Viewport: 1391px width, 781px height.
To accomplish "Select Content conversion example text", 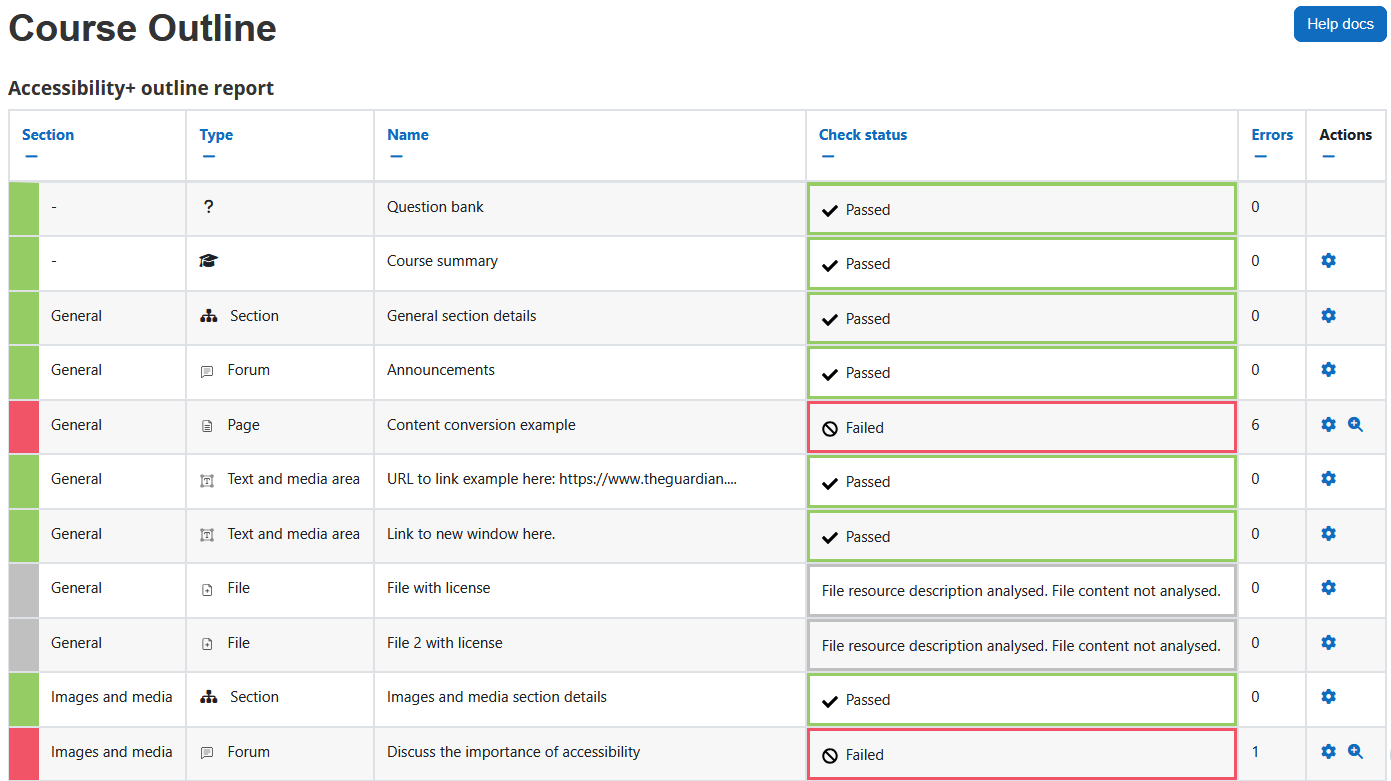I will 481,425.
